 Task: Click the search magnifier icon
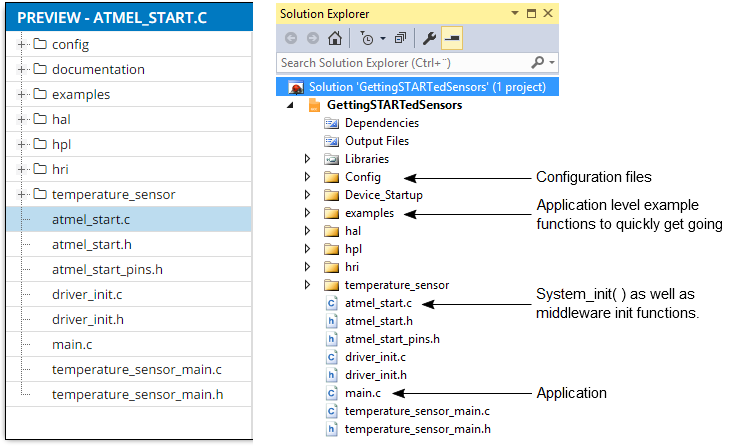(538, 62)
